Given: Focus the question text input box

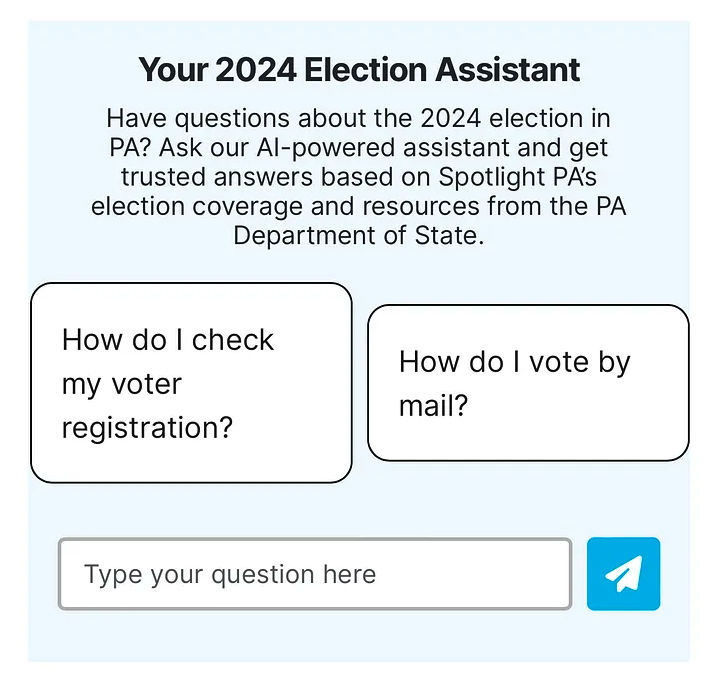Looking at the screenshot, I should 314,574.
